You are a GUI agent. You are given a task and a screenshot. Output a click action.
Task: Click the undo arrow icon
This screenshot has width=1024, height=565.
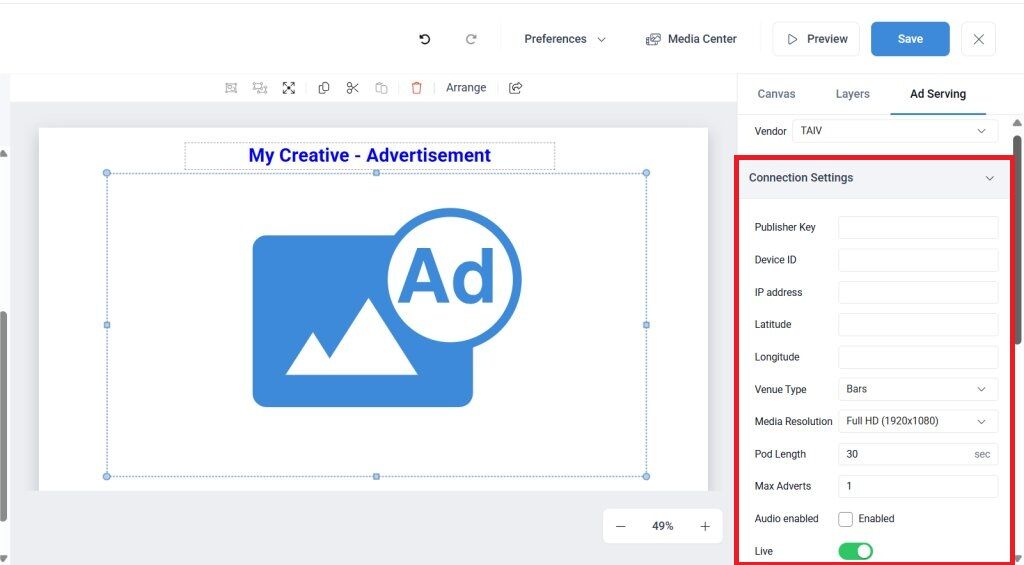pyautogui.click(x=424, y=39)
